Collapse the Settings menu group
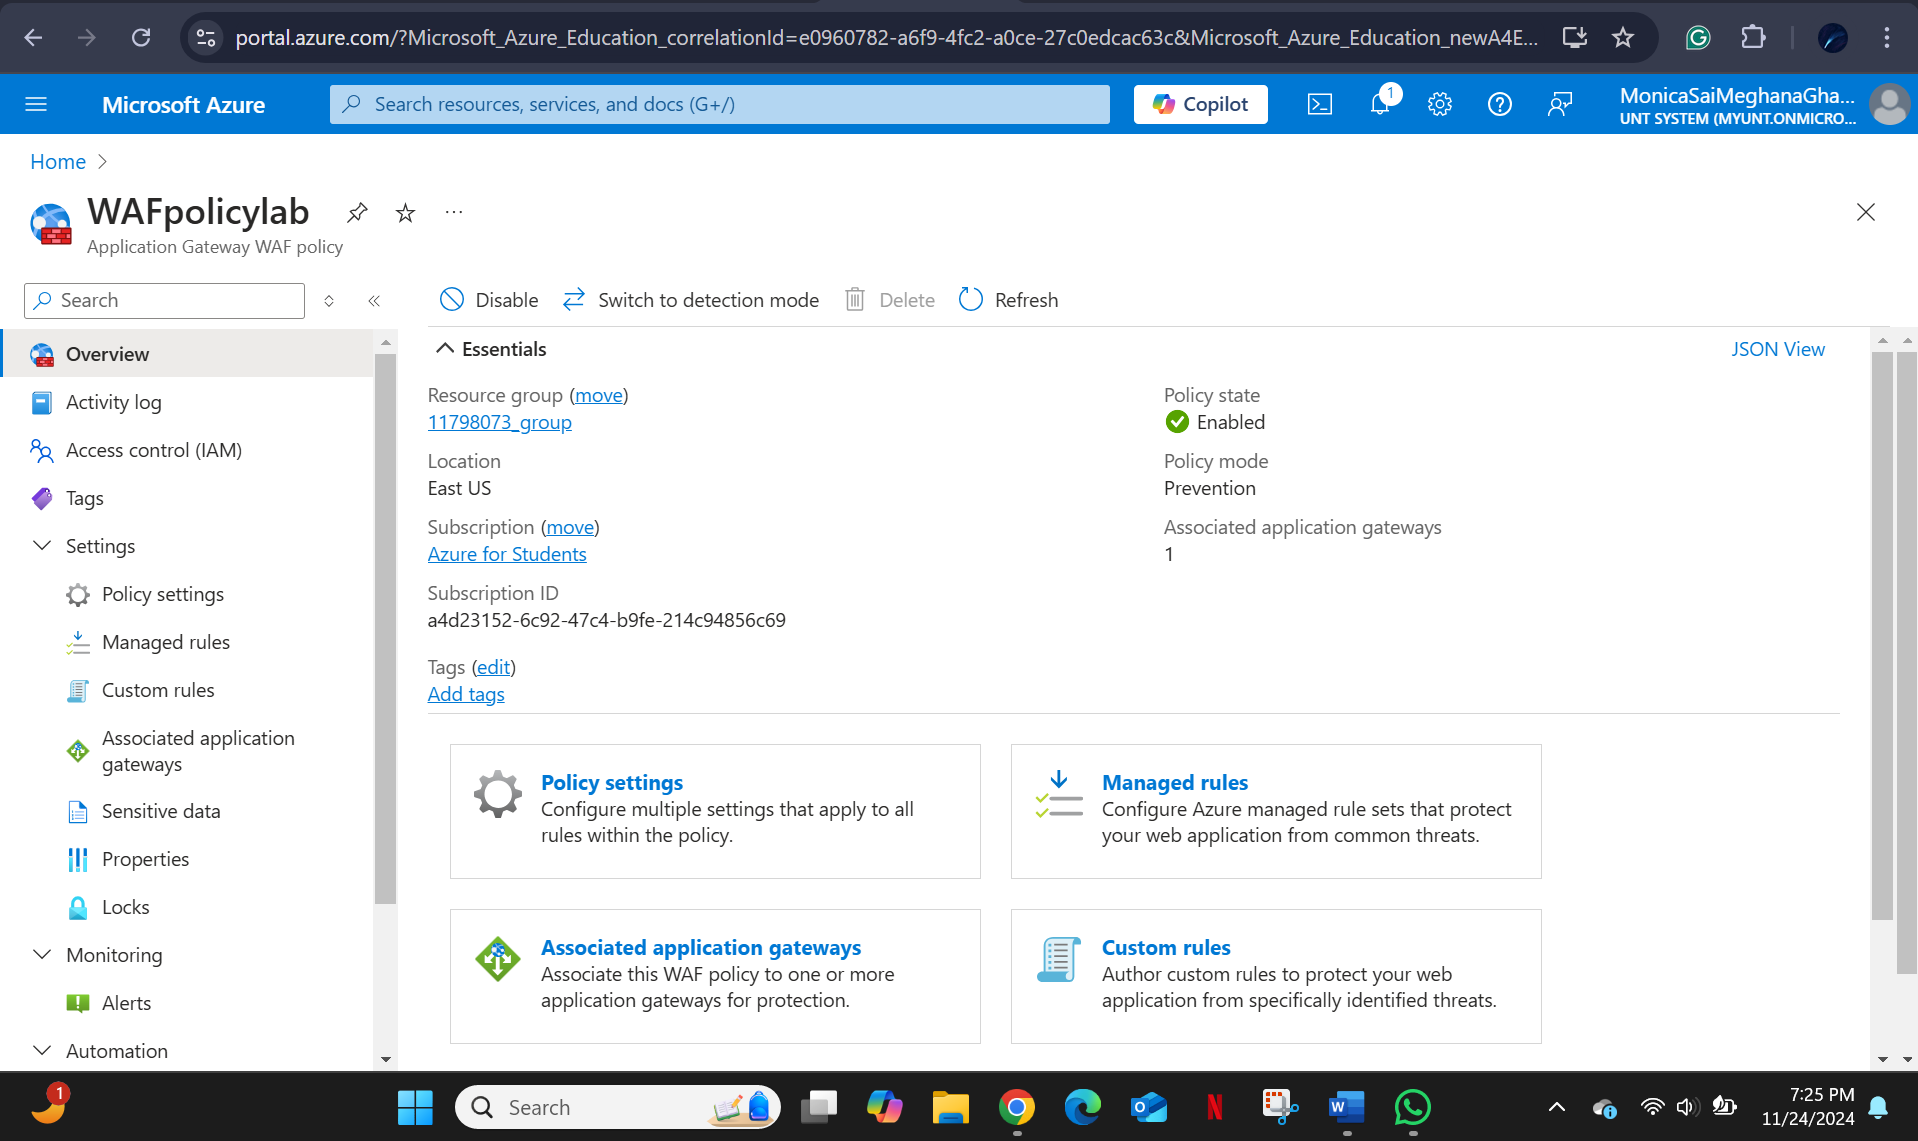This screenshot has height=1141, width=1918. pyautogui.click(x=42, y=546)
